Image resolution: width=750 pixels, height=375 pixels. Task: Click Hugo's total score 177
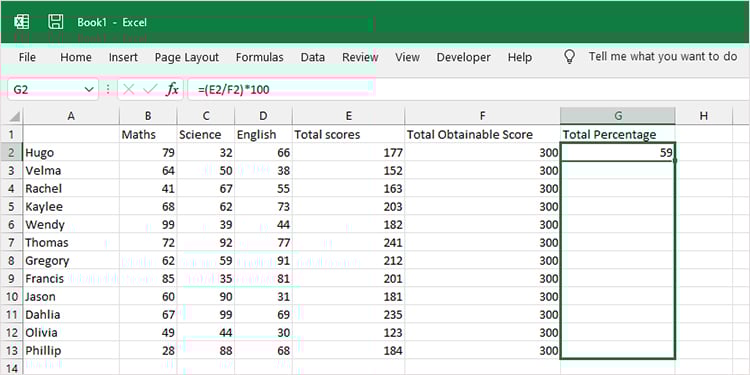click(349, 153)
